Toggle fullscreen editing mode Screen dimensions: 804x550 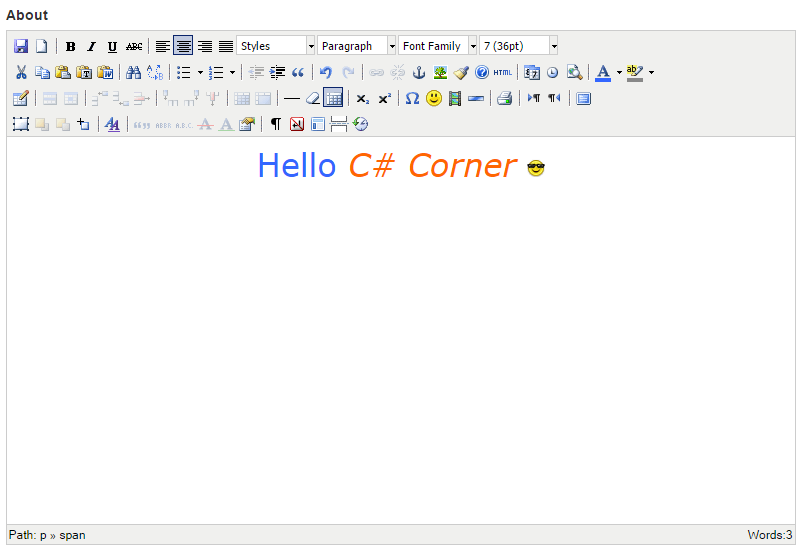[x=583, y=98]
